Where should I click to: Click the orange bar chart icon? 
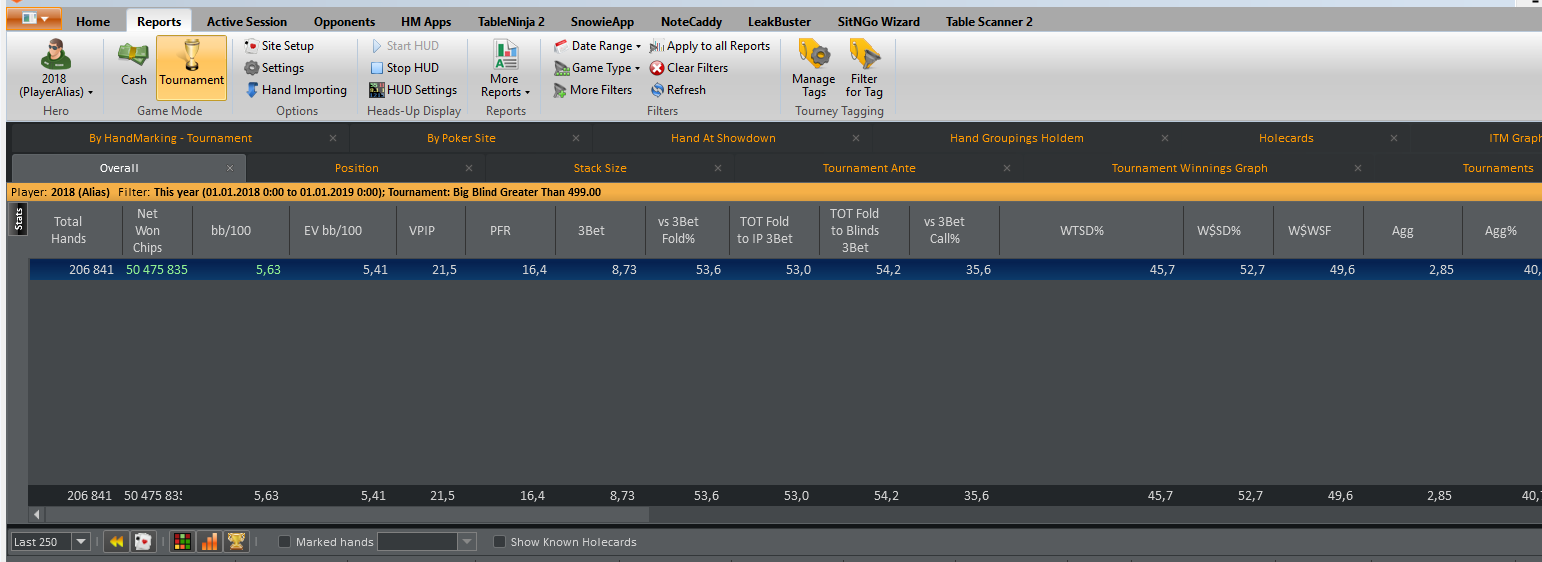click(x=209, y=541)
